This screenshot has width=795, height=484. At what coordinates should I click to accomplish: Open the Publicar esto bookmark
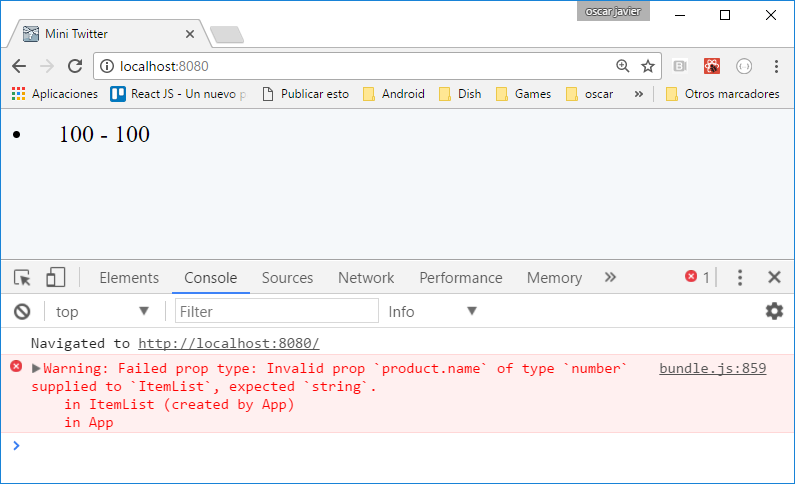(306, 94)
